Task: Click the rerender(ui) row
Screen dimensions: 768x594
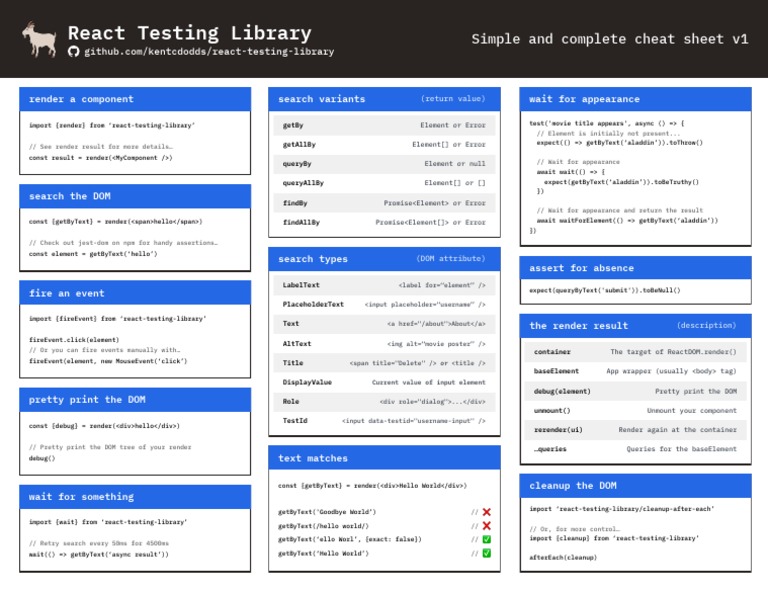Action: (635, 429)
